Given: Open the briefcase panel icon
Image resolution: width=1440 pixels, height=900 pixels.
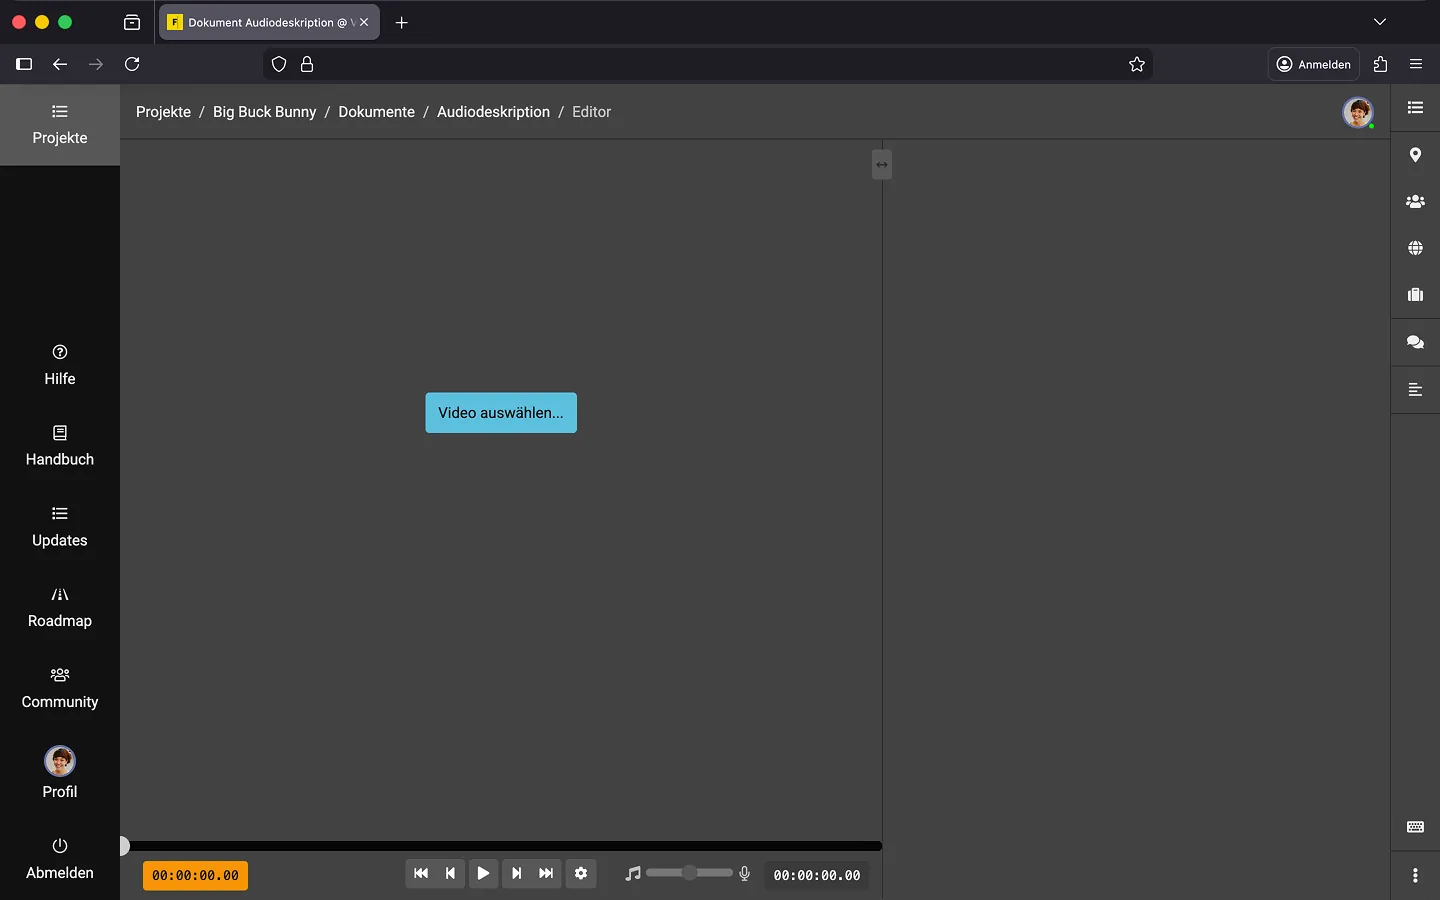Looking at the screenshot, I should tap(1415, 295).
